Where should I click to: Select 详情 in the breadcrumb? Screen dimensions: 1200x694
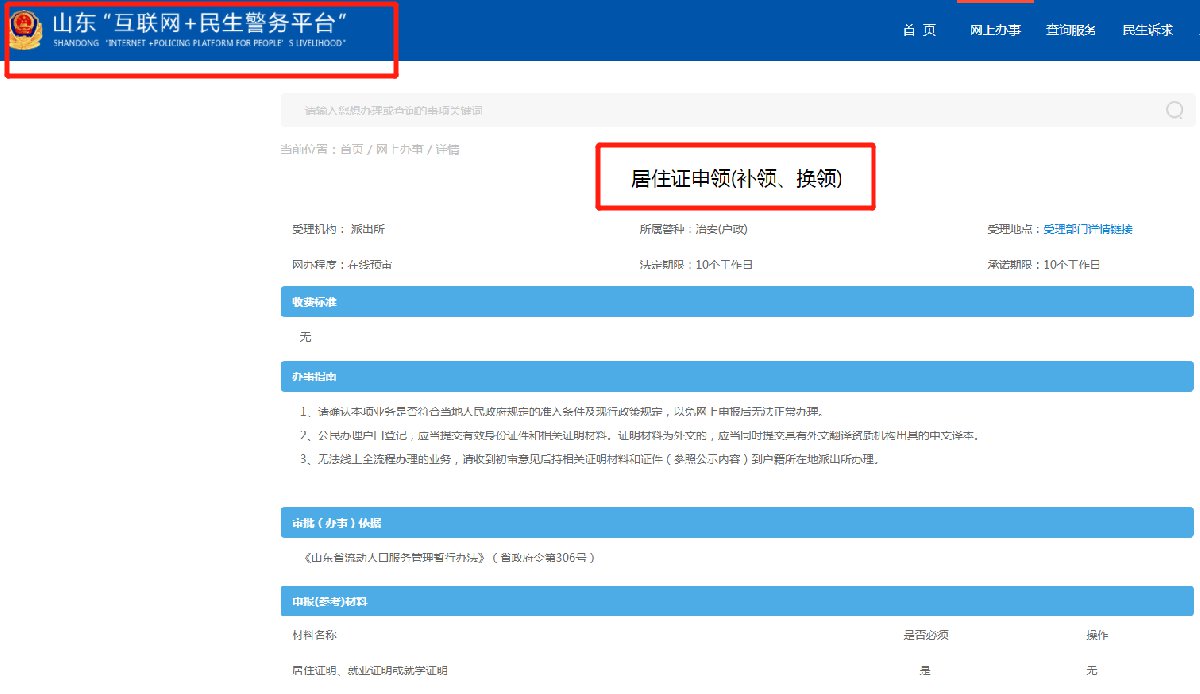(447, 149)
